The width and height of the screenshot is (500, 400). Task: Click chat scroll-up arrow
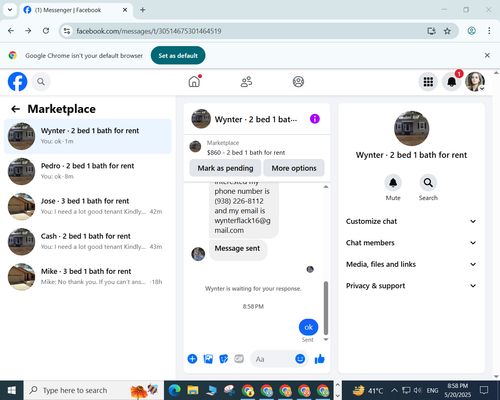[x=326, y=187]
